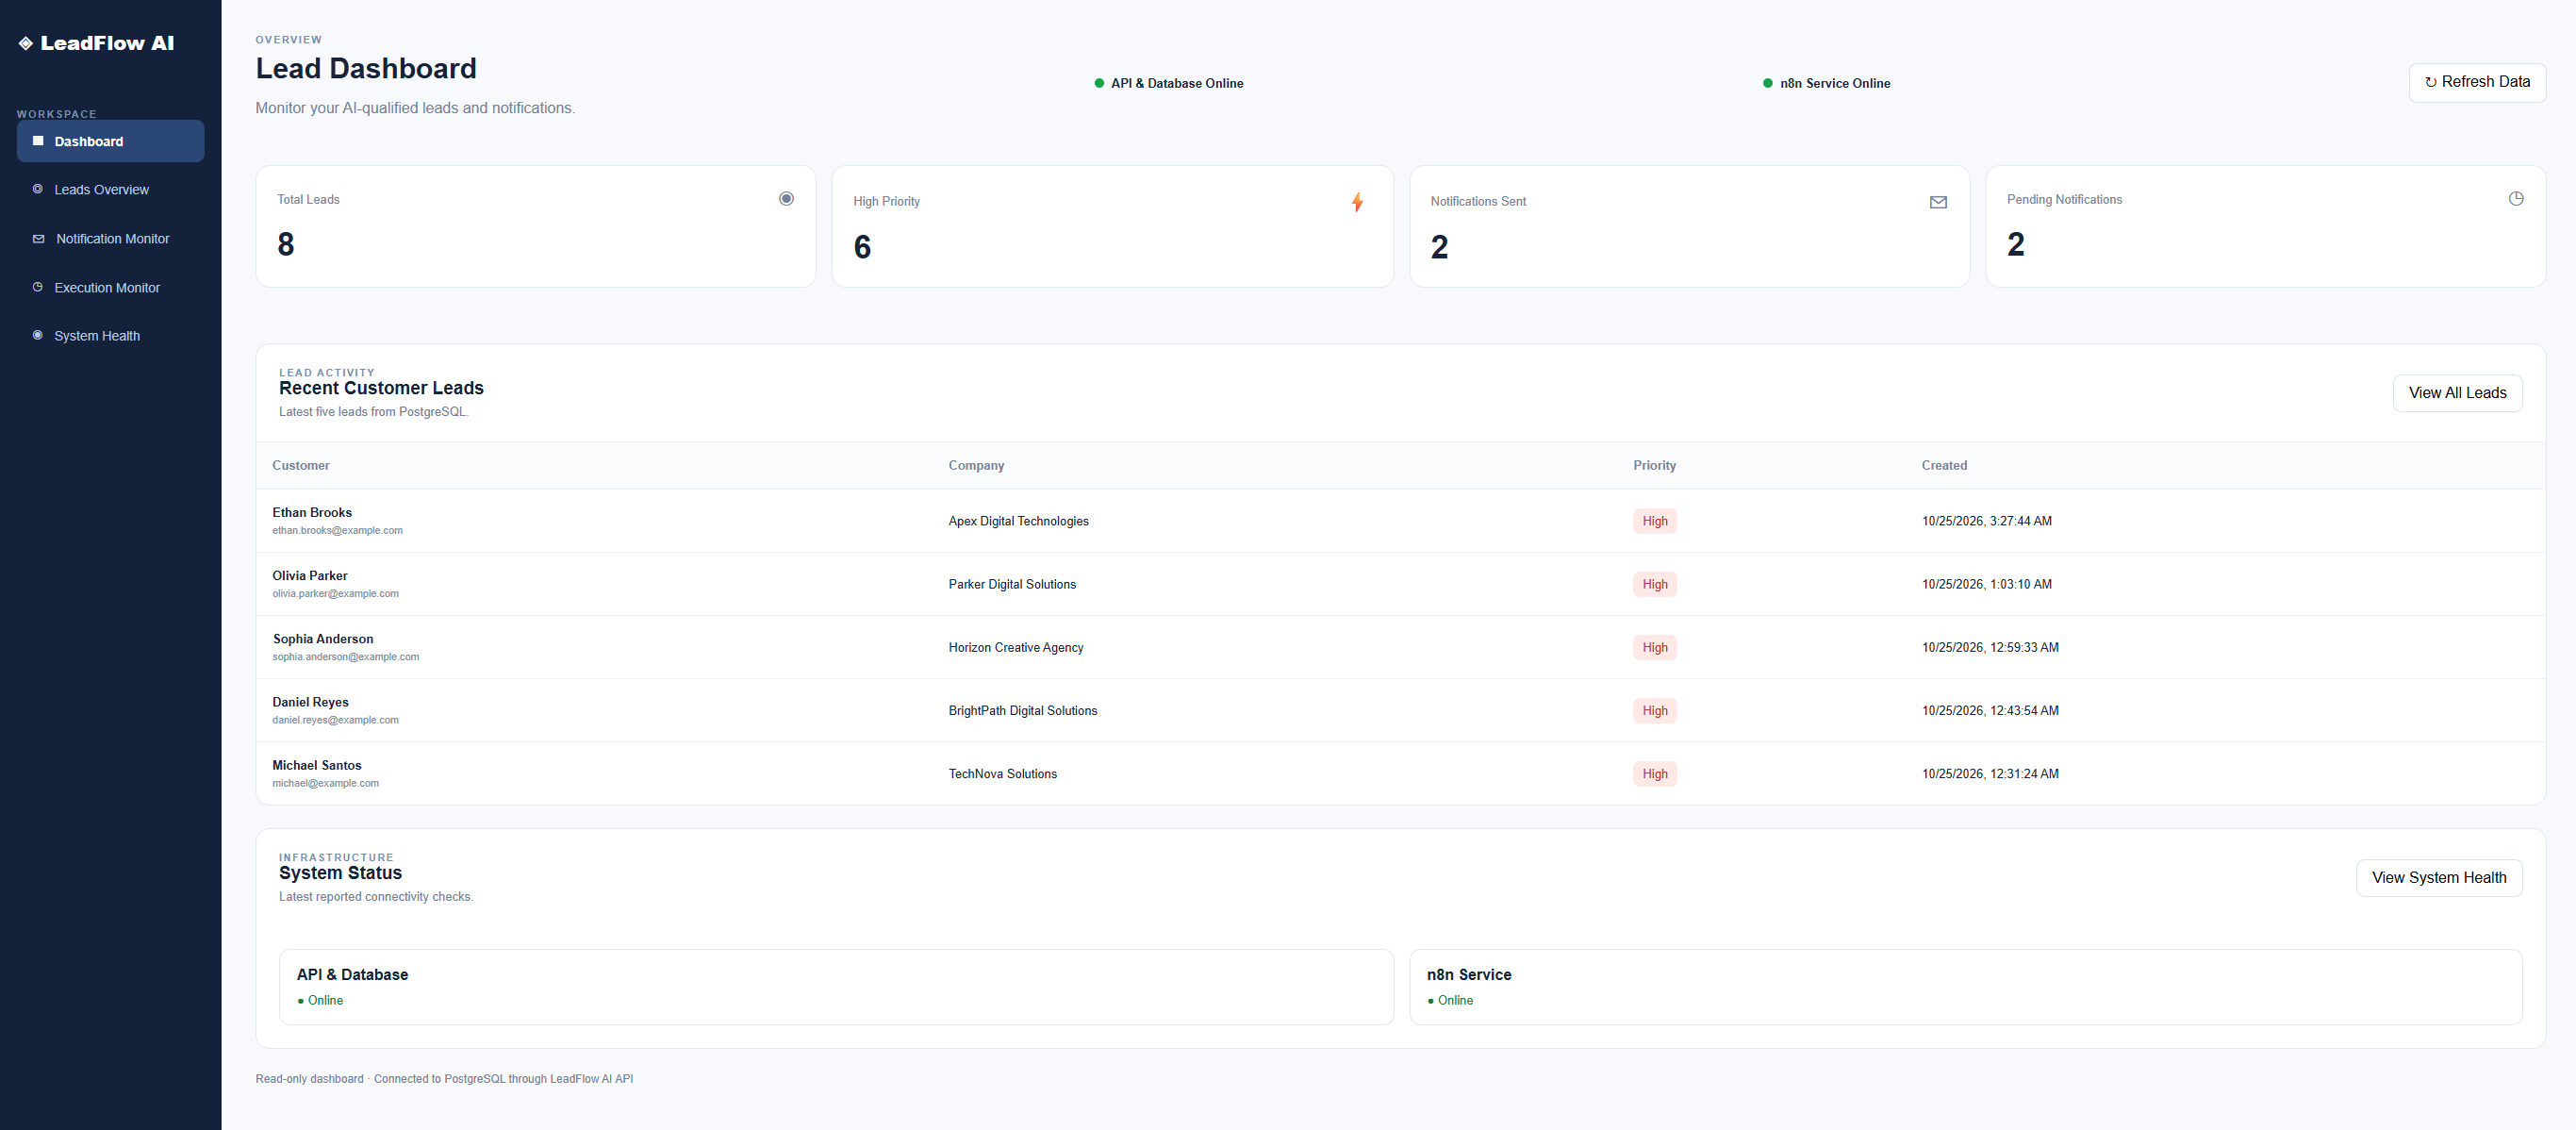
Task: Click the green dot beside n8n Service Online
Action: (1767, 83)
